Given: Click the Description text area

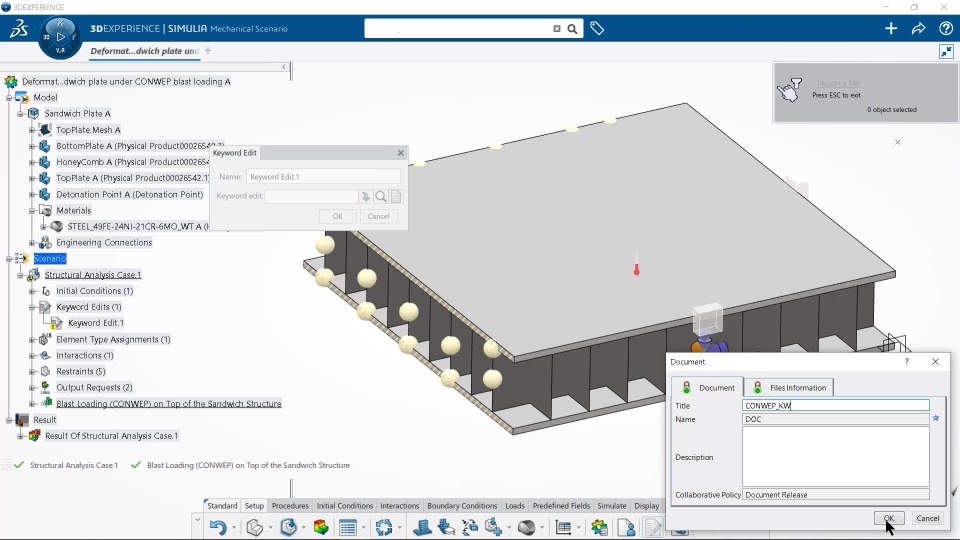Looking at the screenshot, I should point(836,457).
